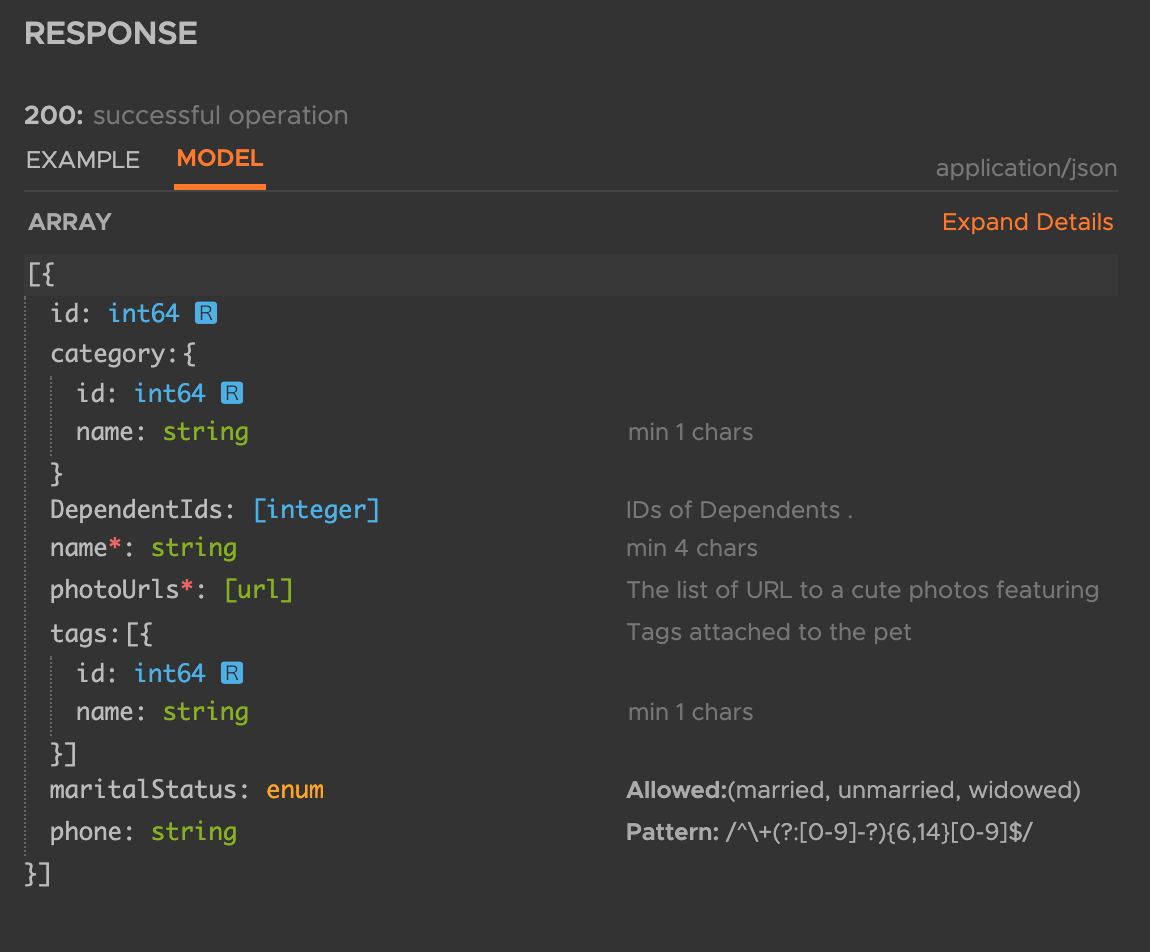Viewport: 1150px width, 952px height.
Task: Collapse the root array opening bracket row
Action: pyautogui.click(x=41, y=275)
